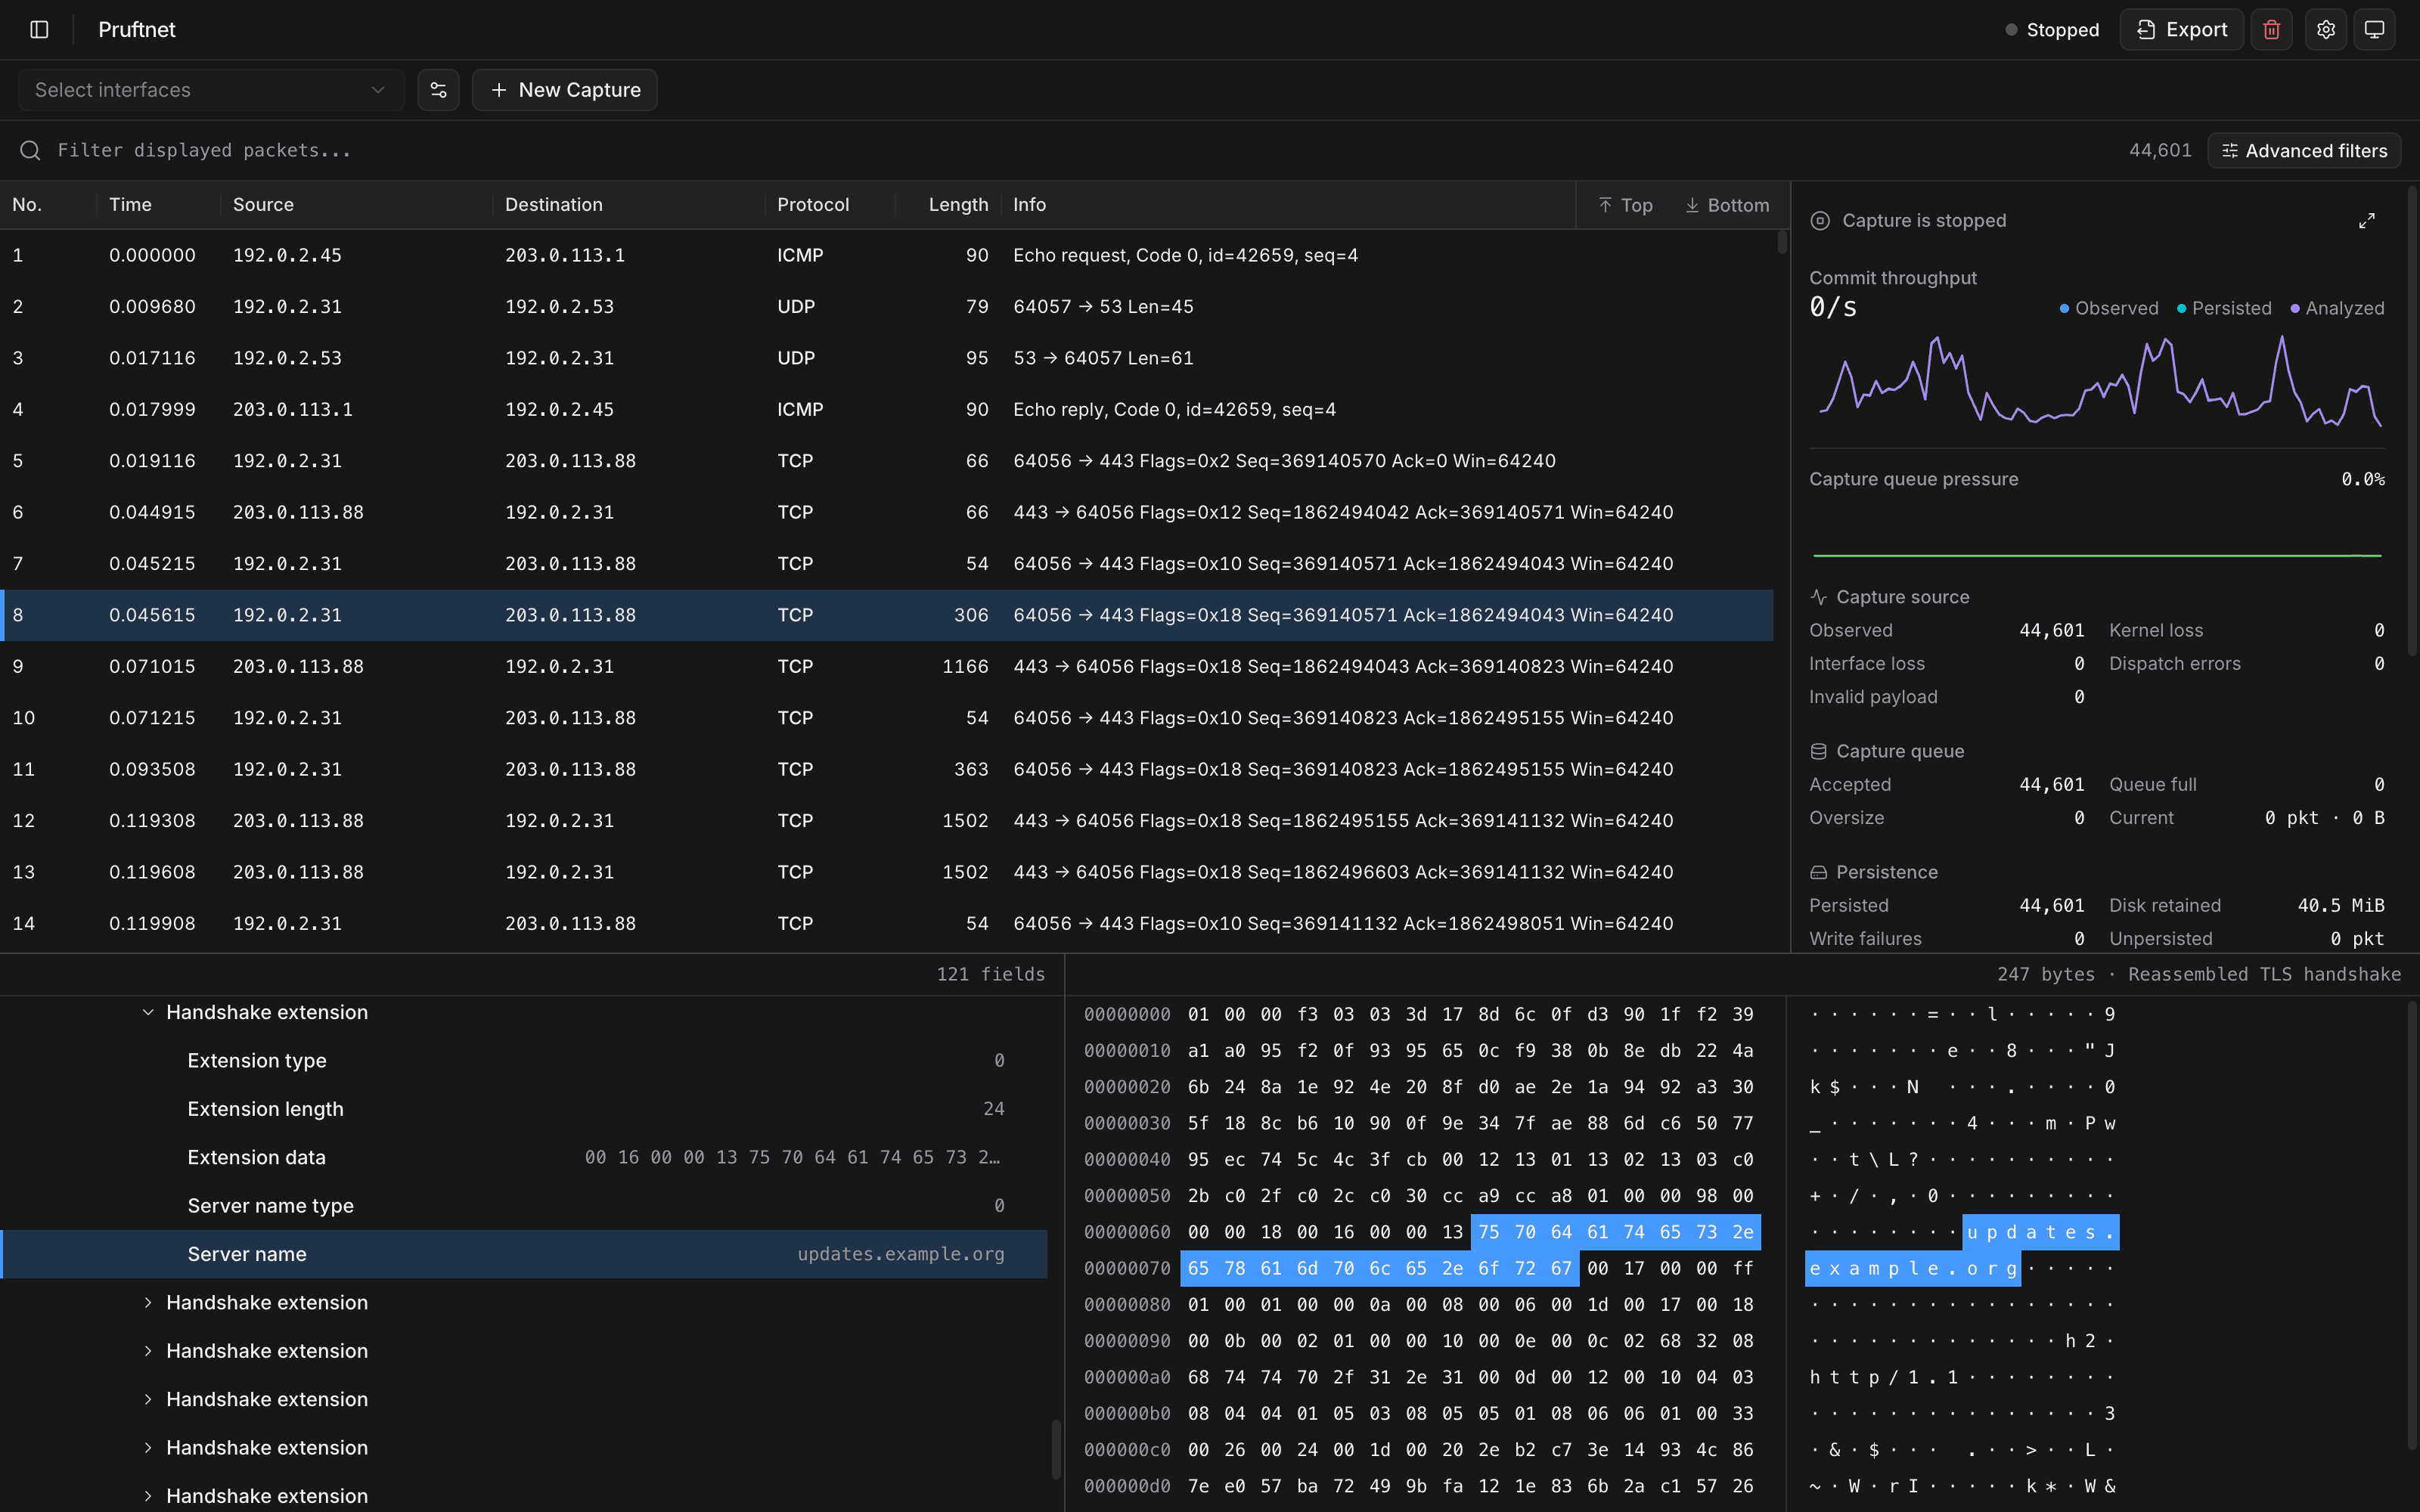Click the 121 fields label
This screenshot has height=1512, width=2420.
coord(990,975)
